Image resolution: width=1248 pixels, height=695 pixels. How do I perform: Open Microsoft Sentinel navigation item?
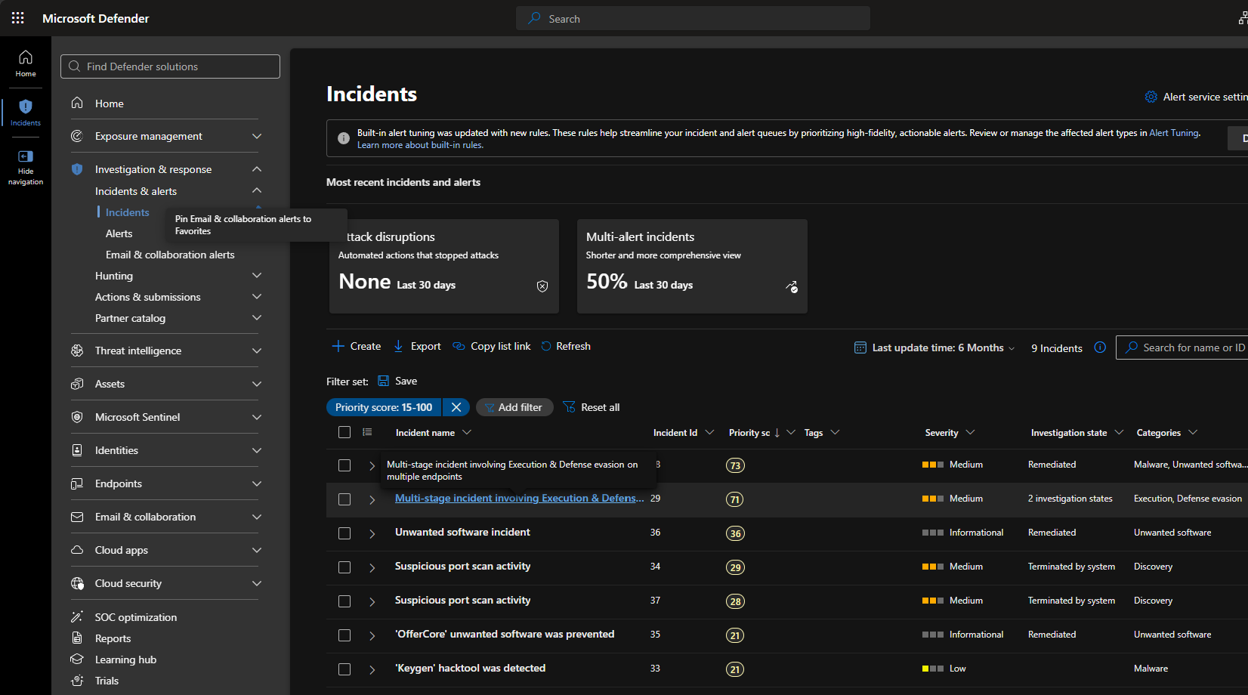137,417
